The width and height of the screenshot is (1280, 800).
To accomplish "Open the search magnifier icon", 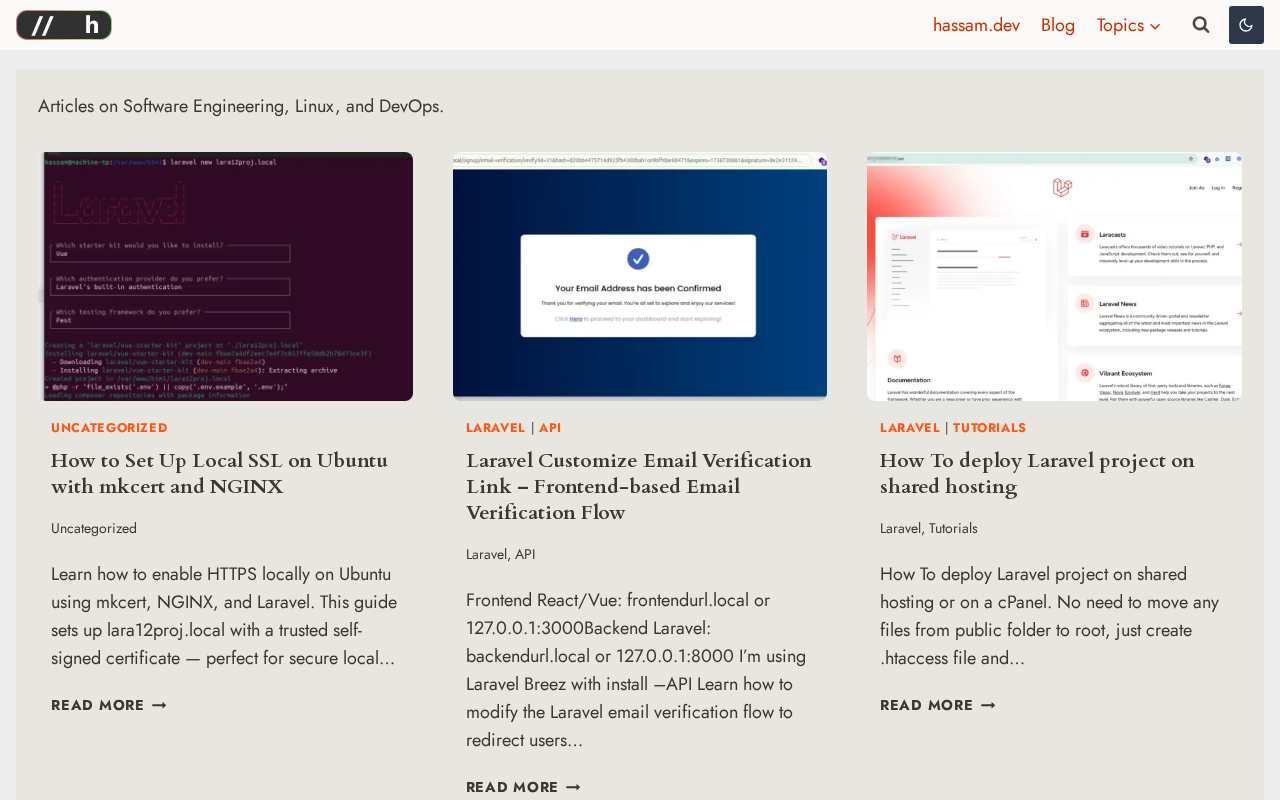I will [x=1201, y=25].
